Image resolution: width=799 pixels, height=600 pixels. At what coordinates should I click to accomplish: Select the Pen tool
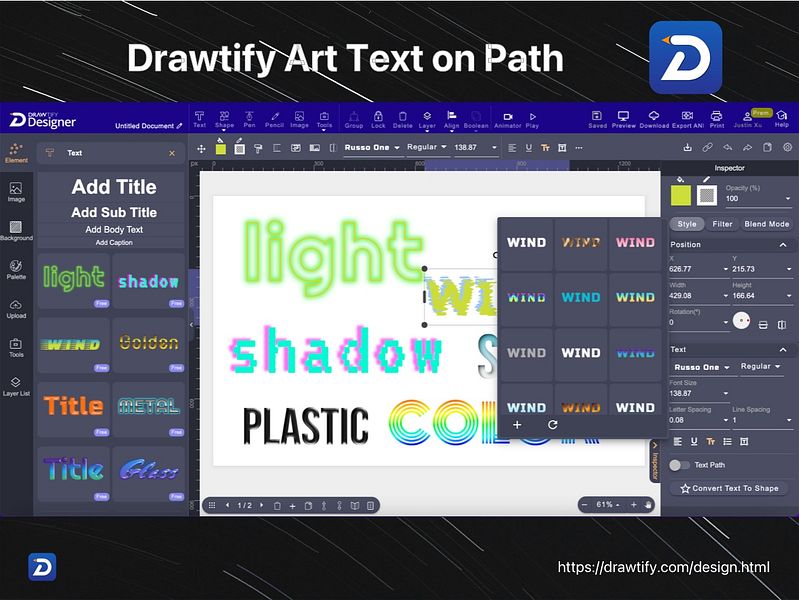[249, 120]
